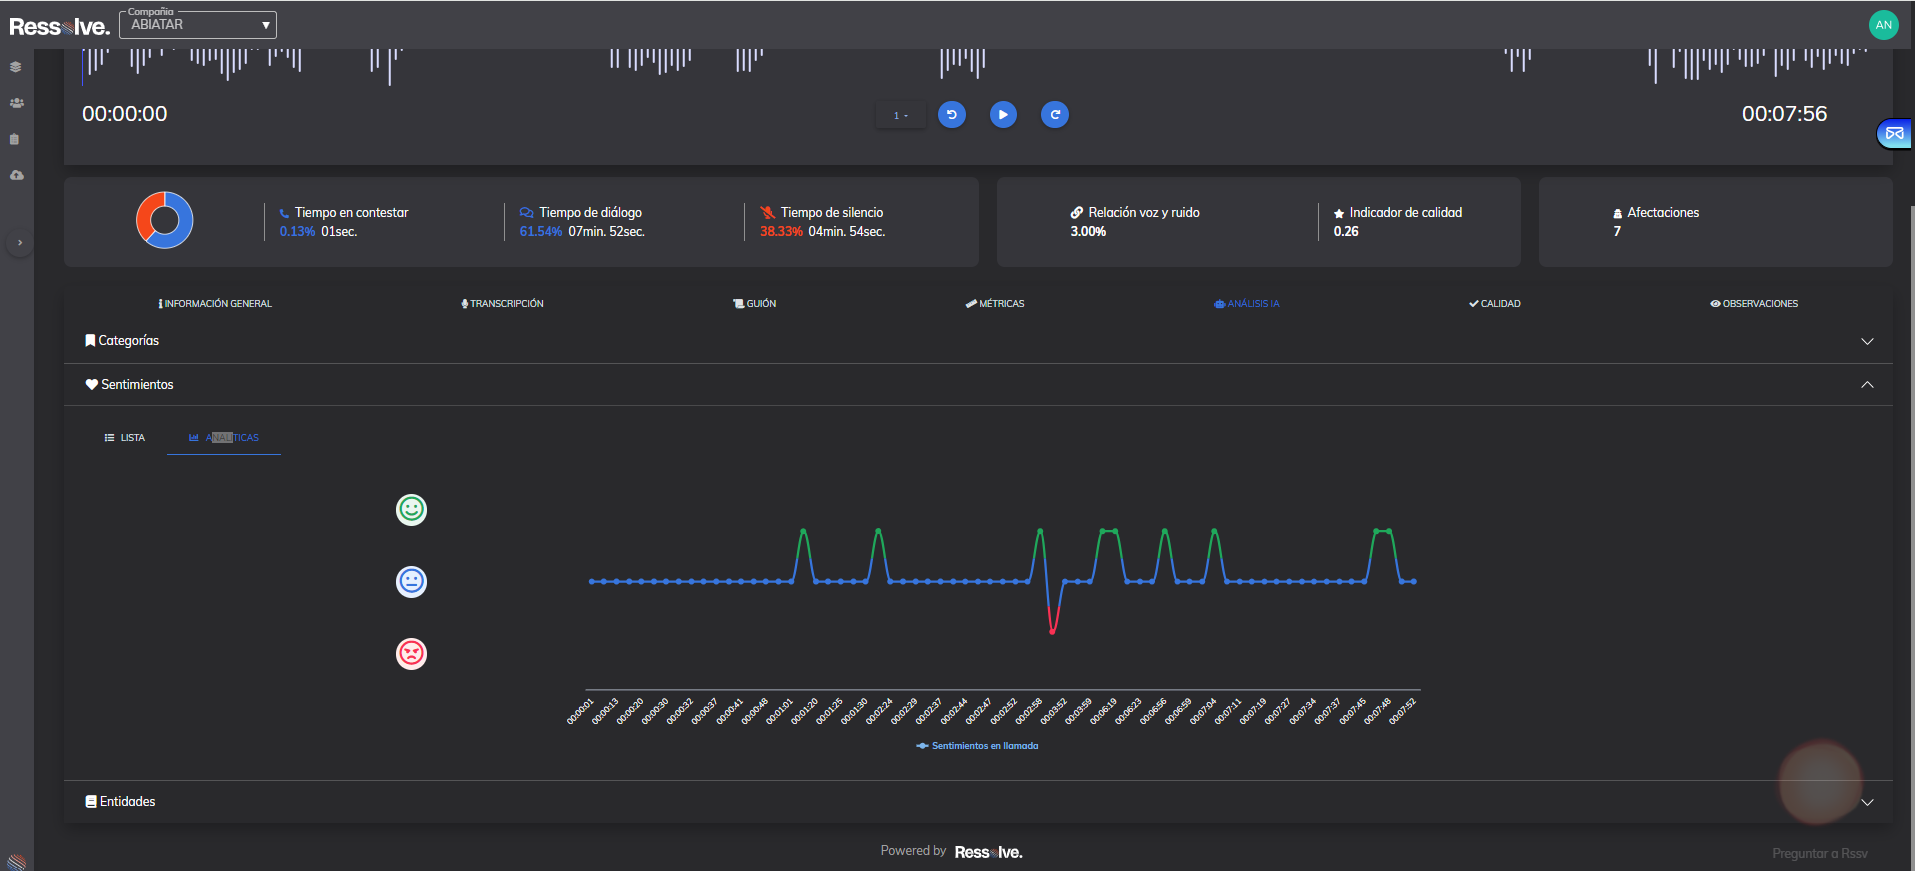Click the bottom-left Ressolve corner icon
1915x871 pixels.
pos(16,862)
